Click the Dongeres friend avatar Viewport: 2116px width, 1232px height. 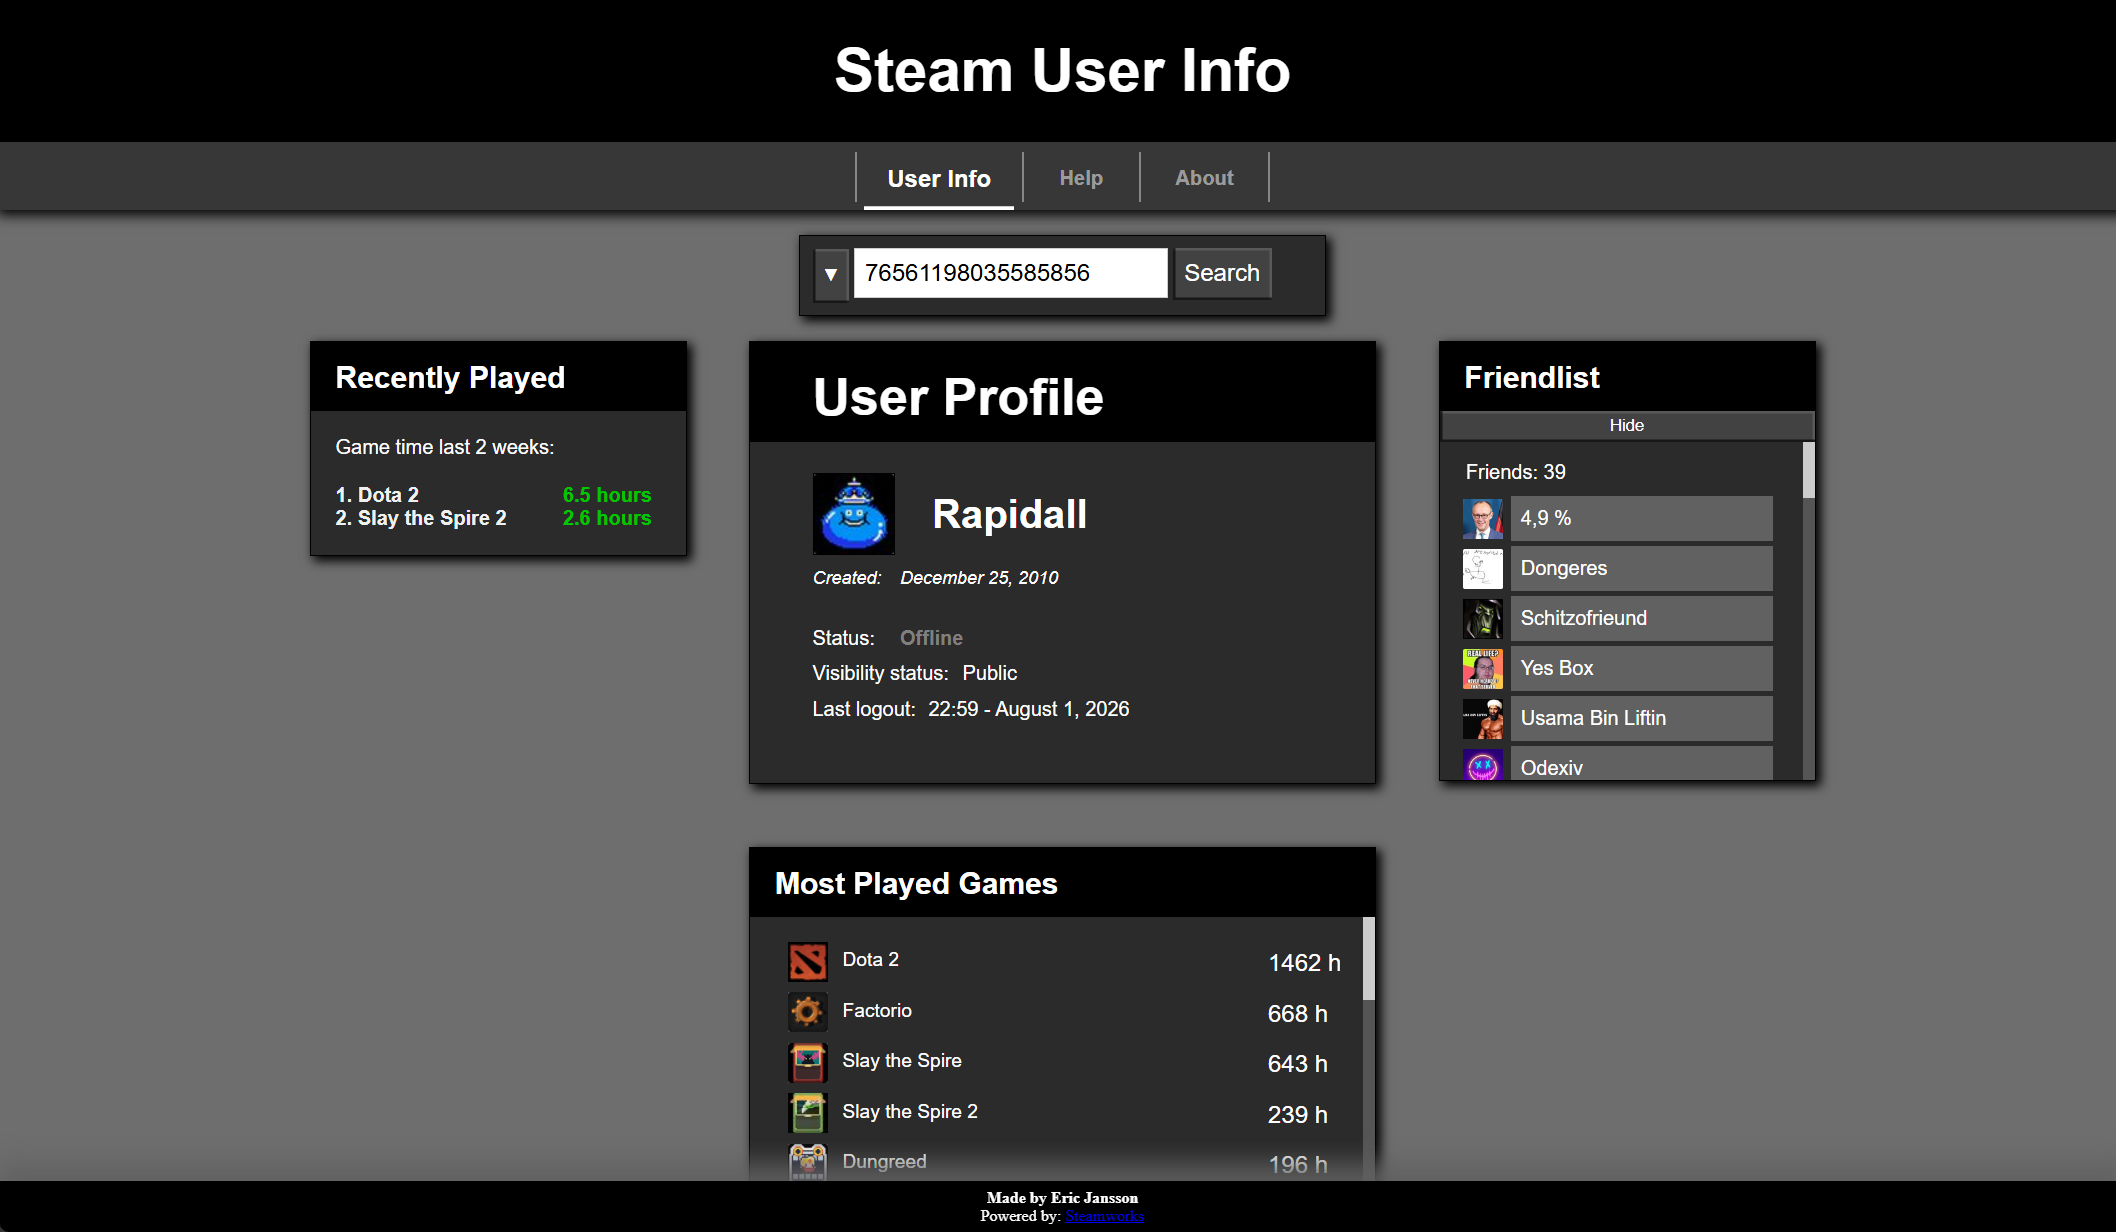pyautogui.click(x=1482, y=569)
